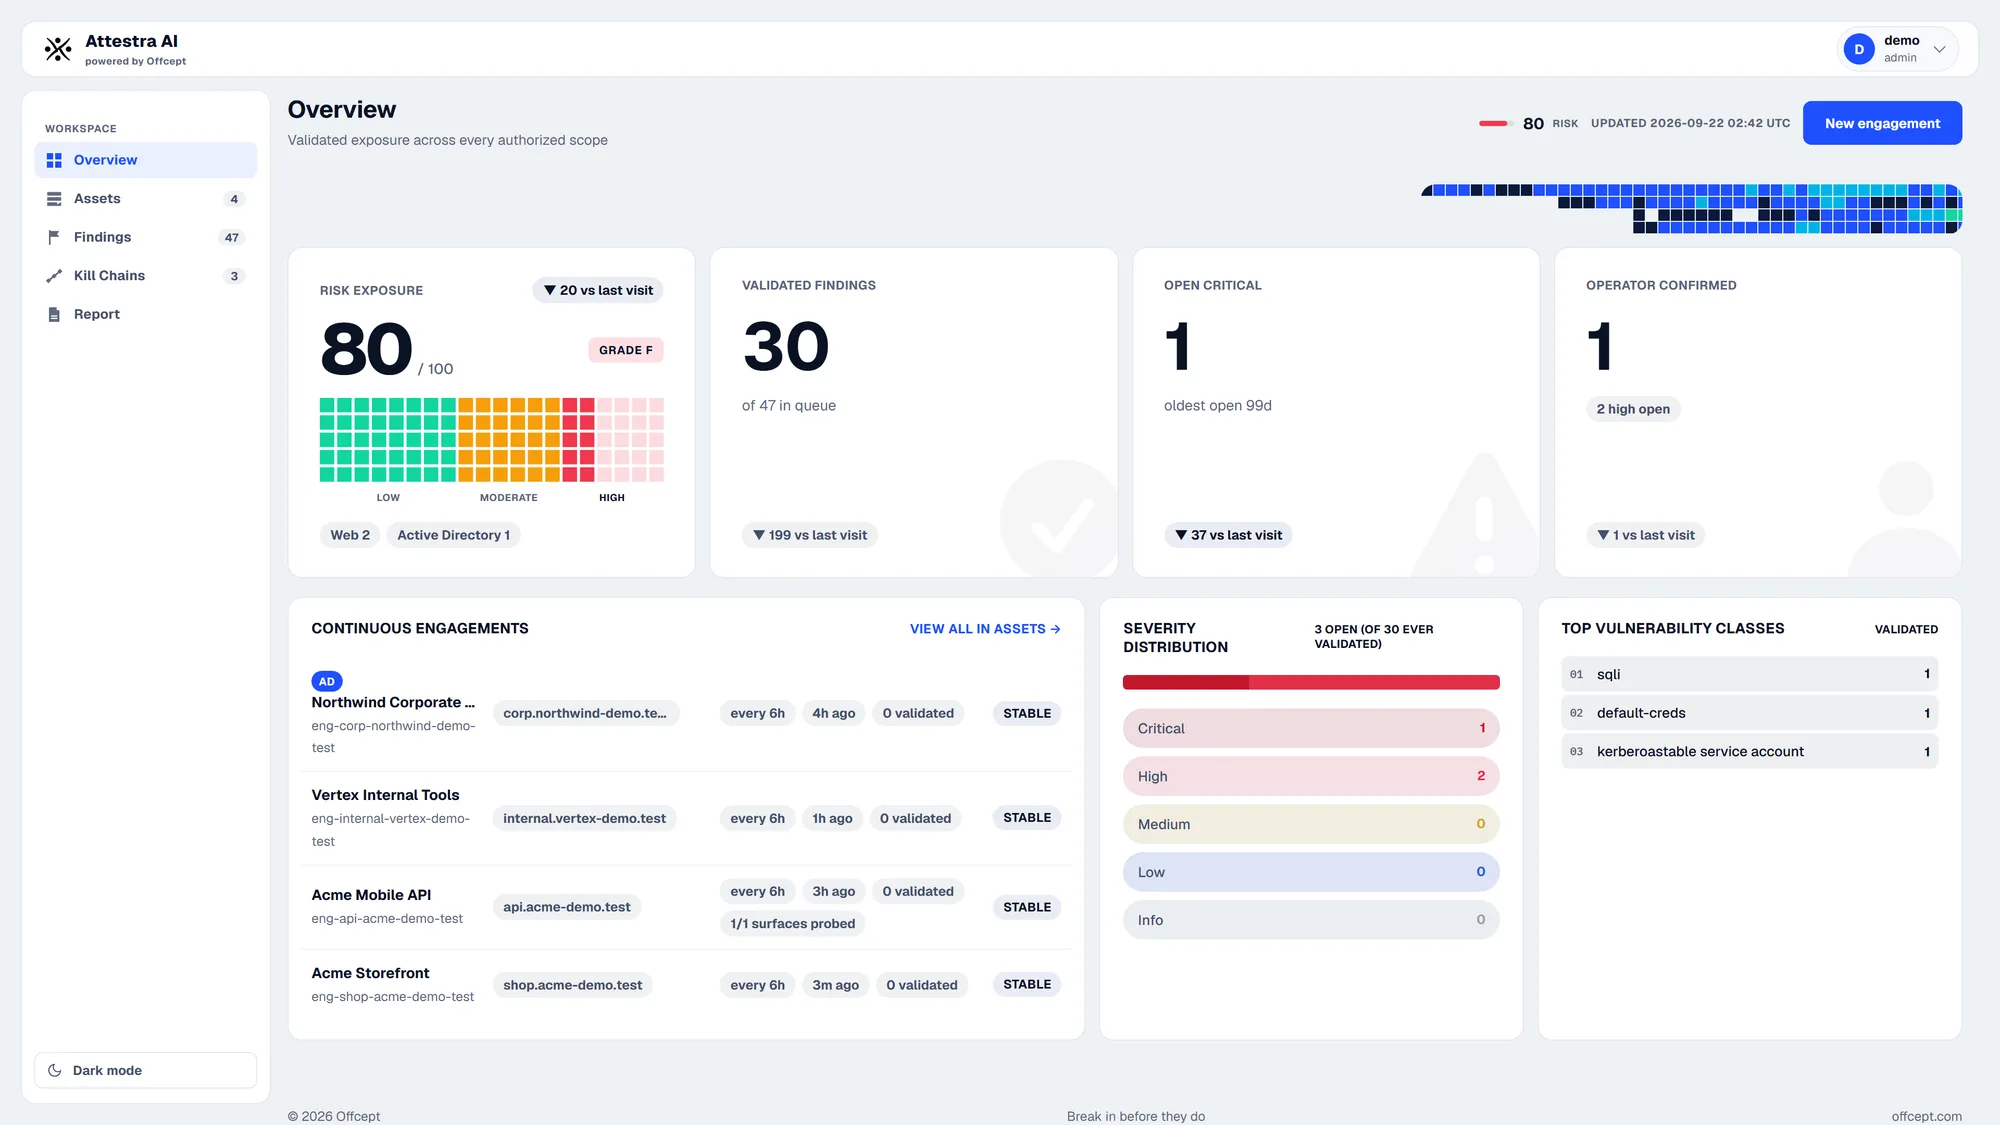Click the moon icon beside Dark mode
This screenshot has height=1125, width=2000.
tap(55, 1070)
